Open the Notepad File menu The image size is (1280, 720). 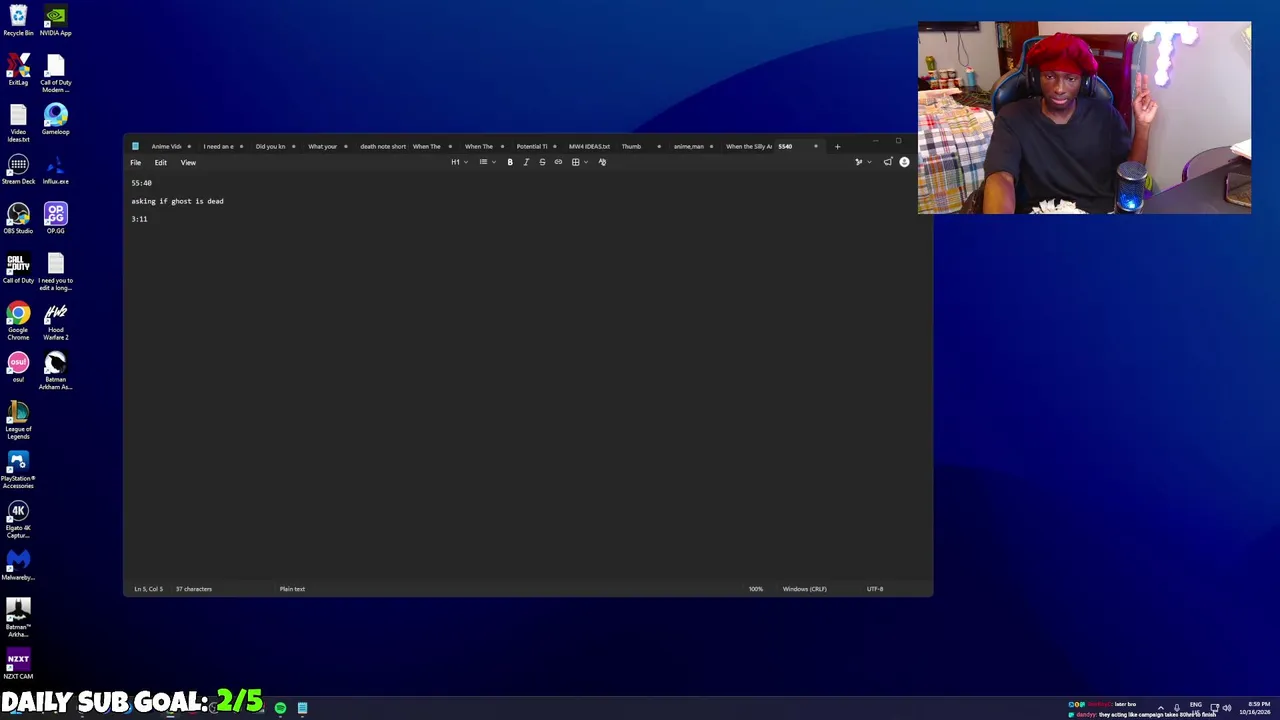click(135, 162)
